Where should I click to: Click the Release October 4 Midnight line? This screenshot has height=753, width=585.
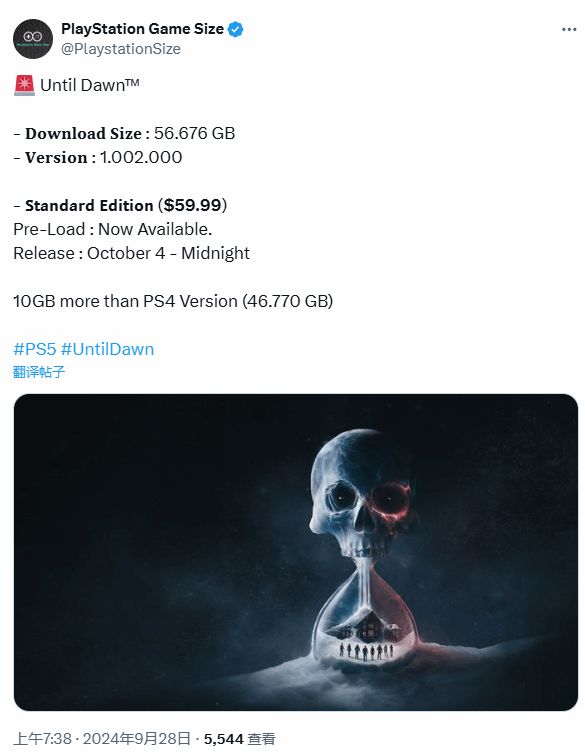pyautogui.click(x=132, y=253)
